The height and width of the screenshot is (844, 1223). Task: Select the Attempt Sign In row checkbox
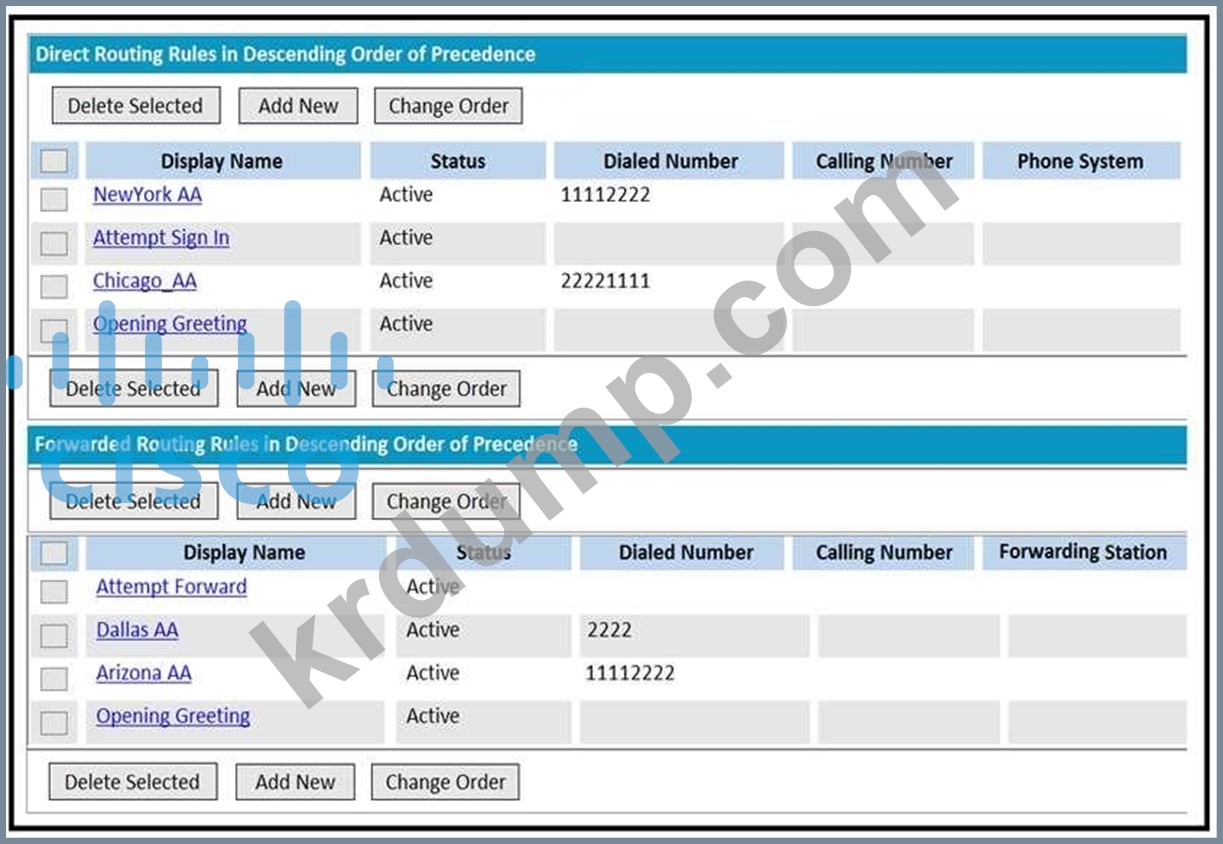pos(54,243)
